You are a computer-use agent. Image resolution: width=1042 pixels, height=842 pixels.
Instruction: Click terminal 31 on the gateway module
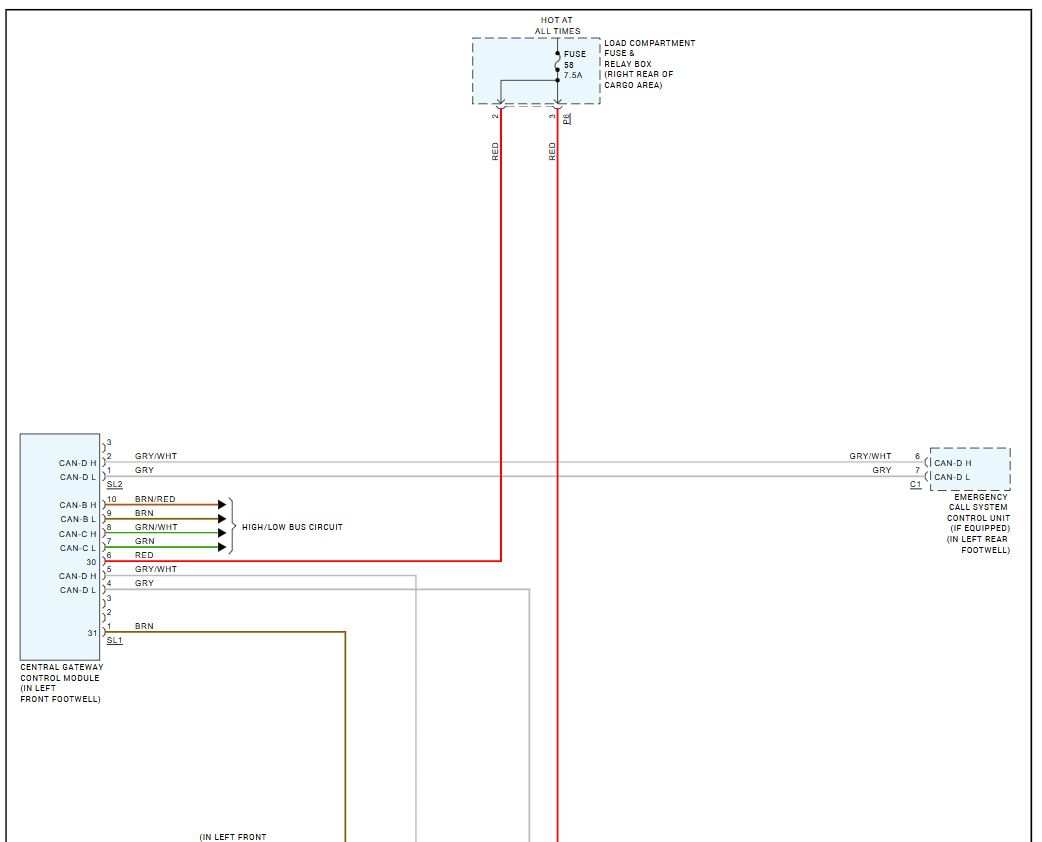pyautogui.click(x=92, y=633)
